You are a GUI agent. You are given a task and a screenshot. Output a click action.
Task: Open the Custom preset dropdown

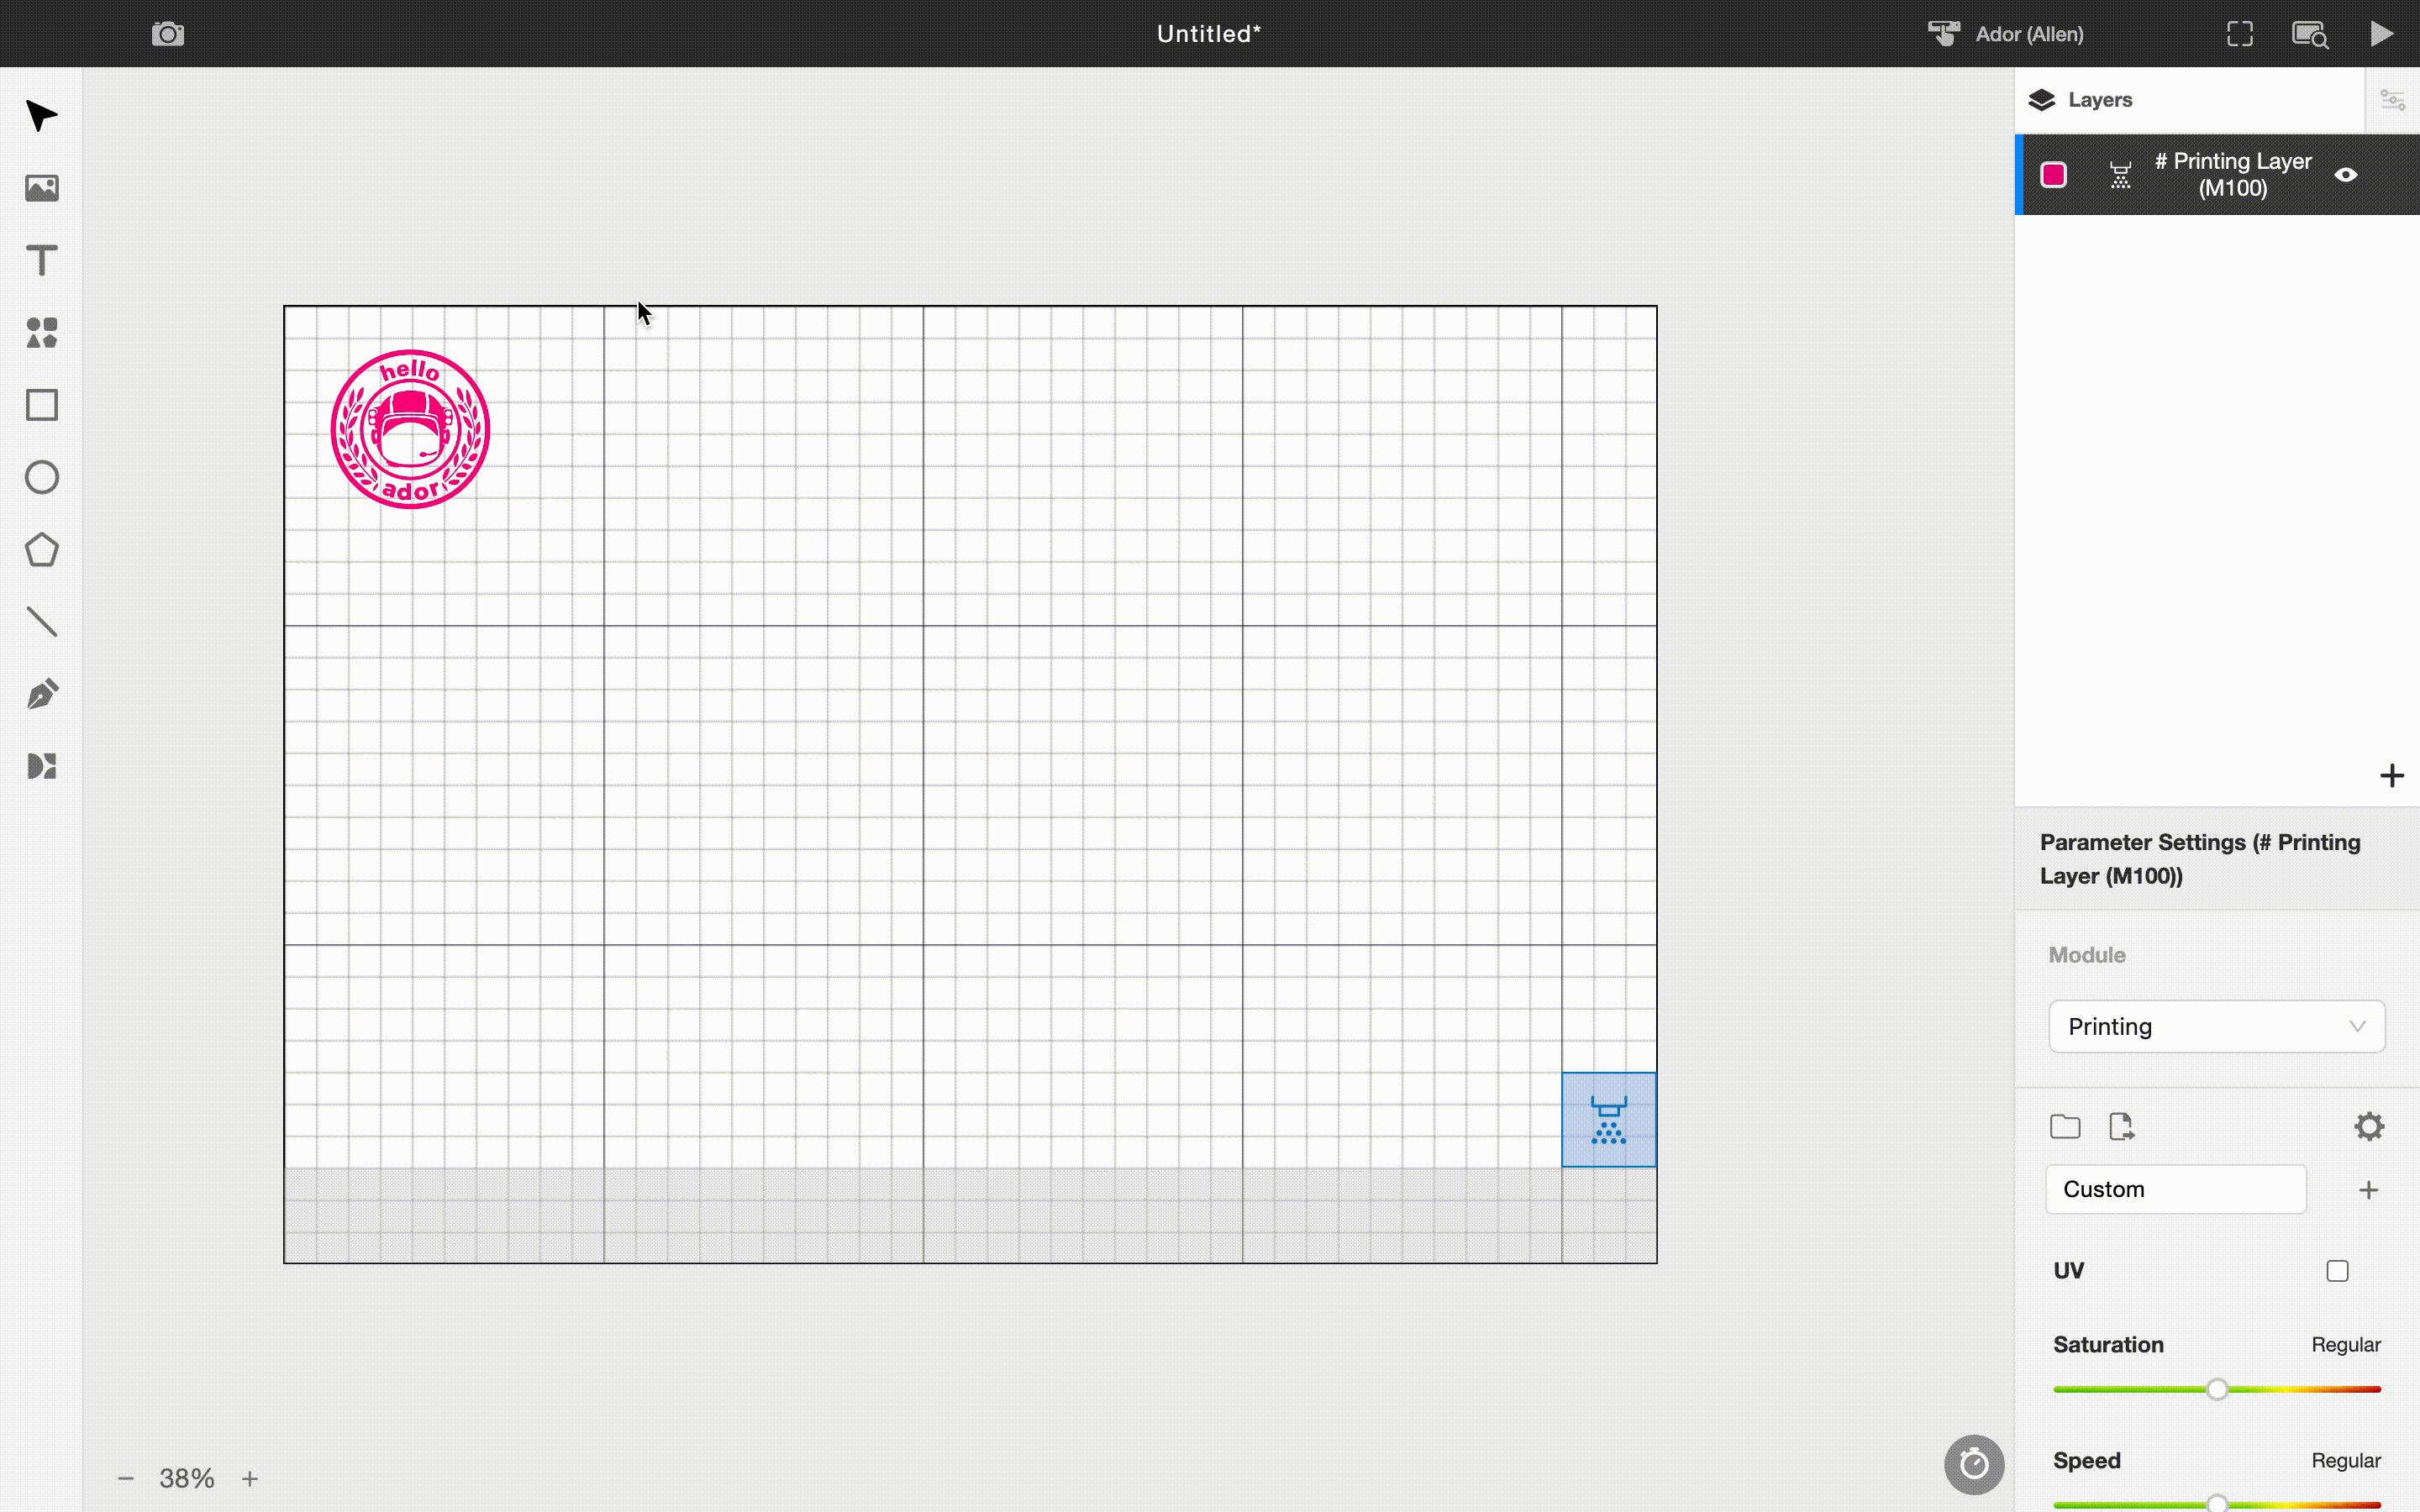(x=2176, y=1190)
